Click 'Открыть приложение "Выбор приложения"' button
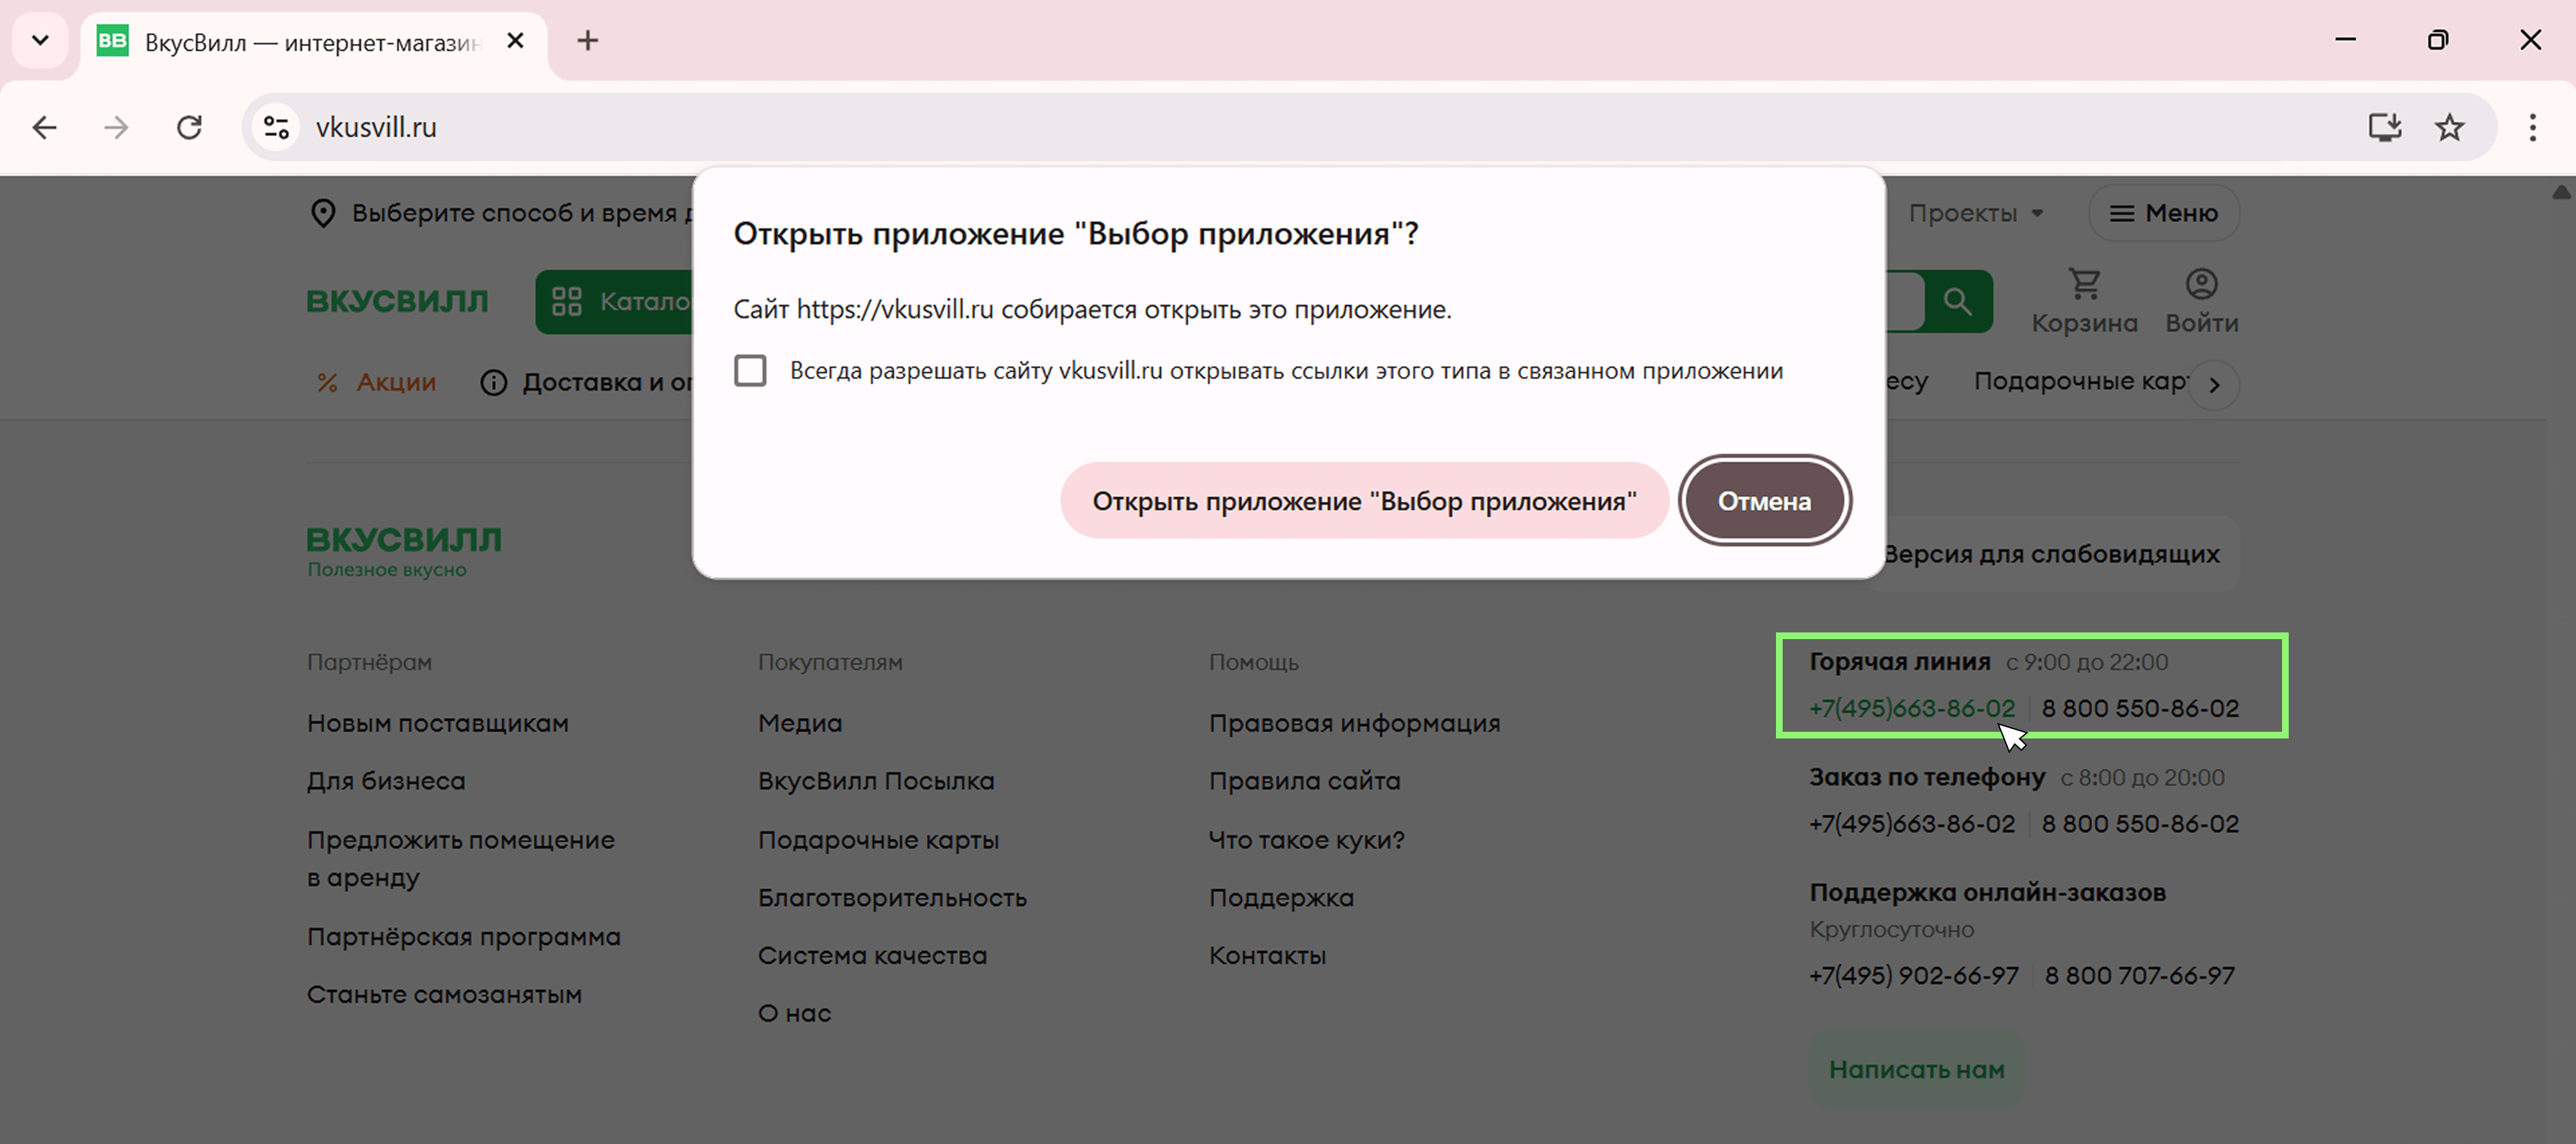 (x=1364, y=501)
